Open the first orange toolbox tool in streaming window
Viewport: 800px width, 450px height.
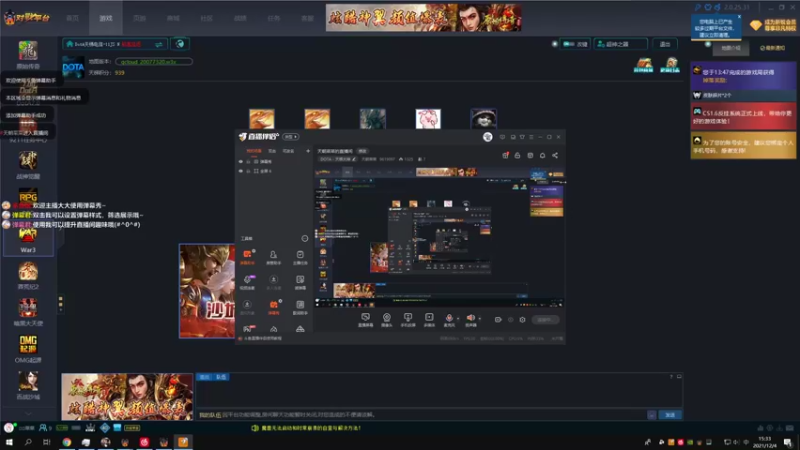[247, 256]
